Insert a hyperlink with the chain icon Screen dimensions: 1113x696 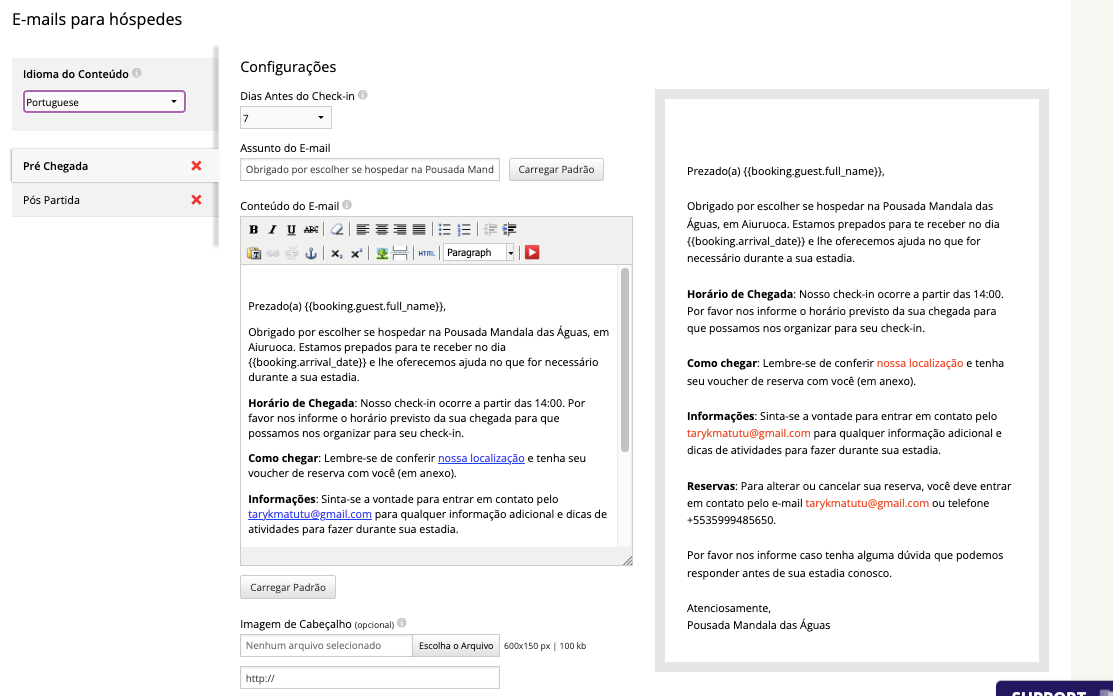point(273,253)
